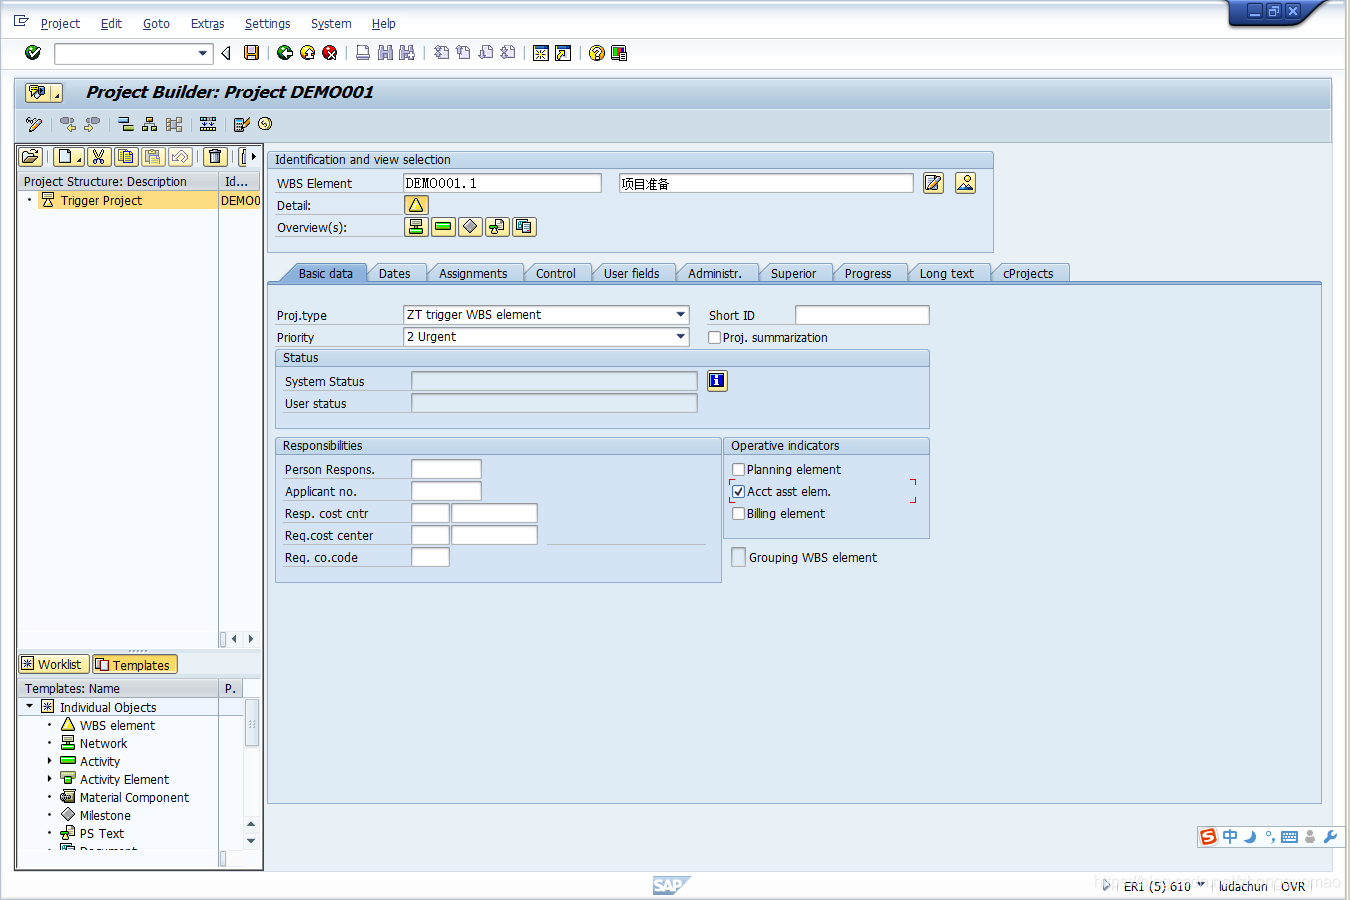
Task: Switch to the Dates tab
Action: 394,274
